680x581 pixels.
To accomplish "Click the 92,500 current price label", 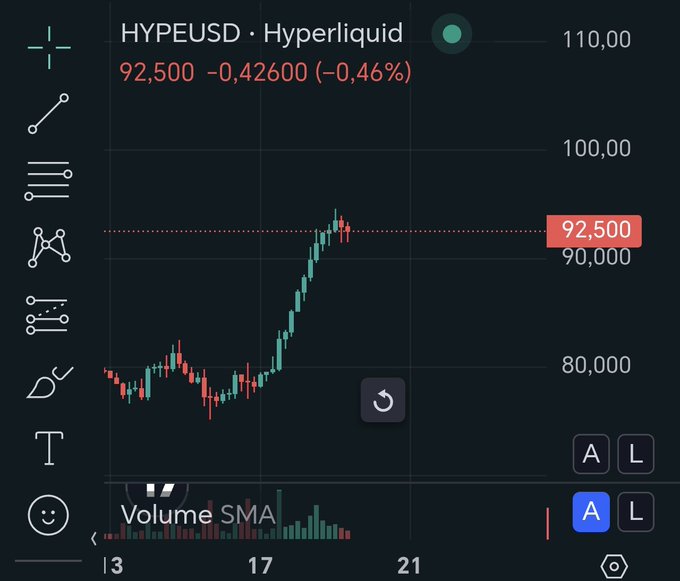I will (x=594, y=231).
